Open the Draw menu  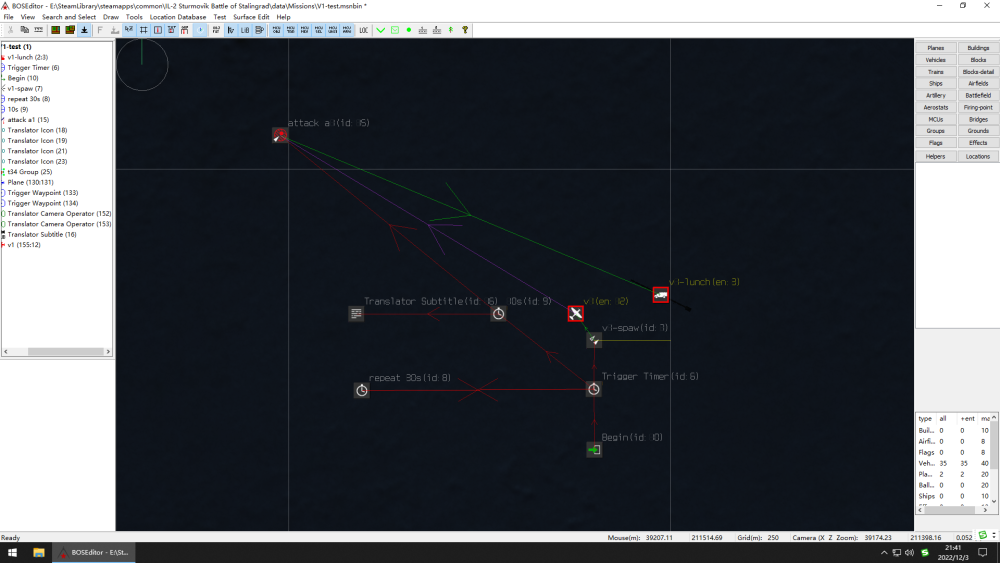click(x=111, y=17)
